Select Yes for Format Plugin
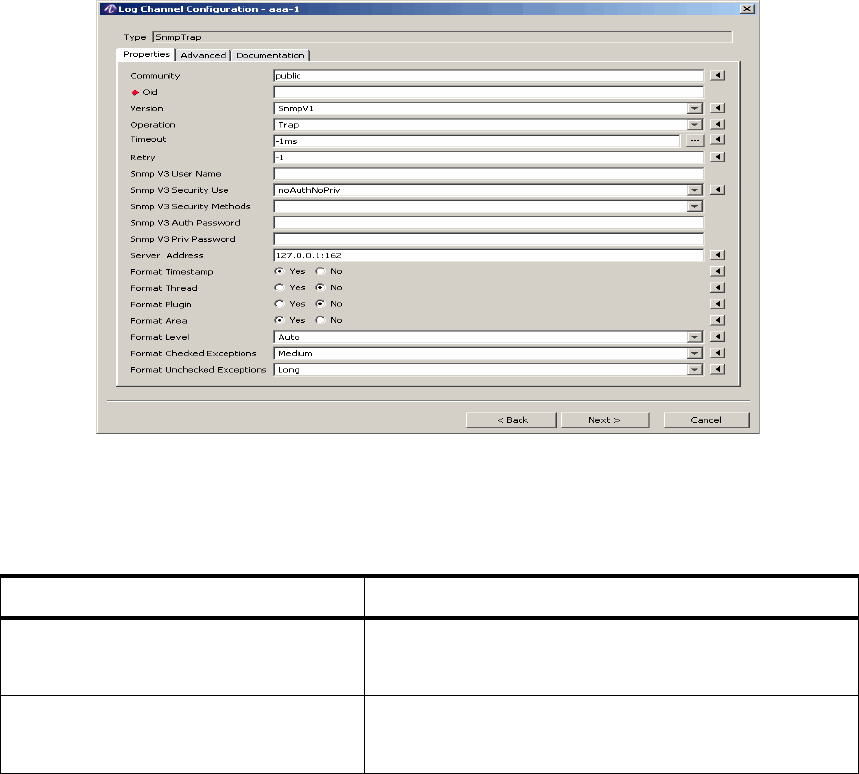 click(280, 304)
